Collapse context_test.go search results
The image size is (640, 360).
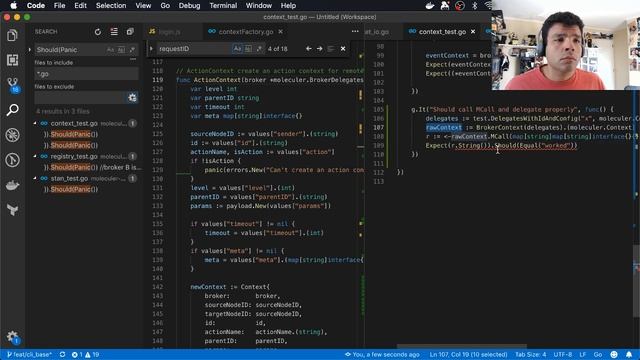(x=35, y=123)
